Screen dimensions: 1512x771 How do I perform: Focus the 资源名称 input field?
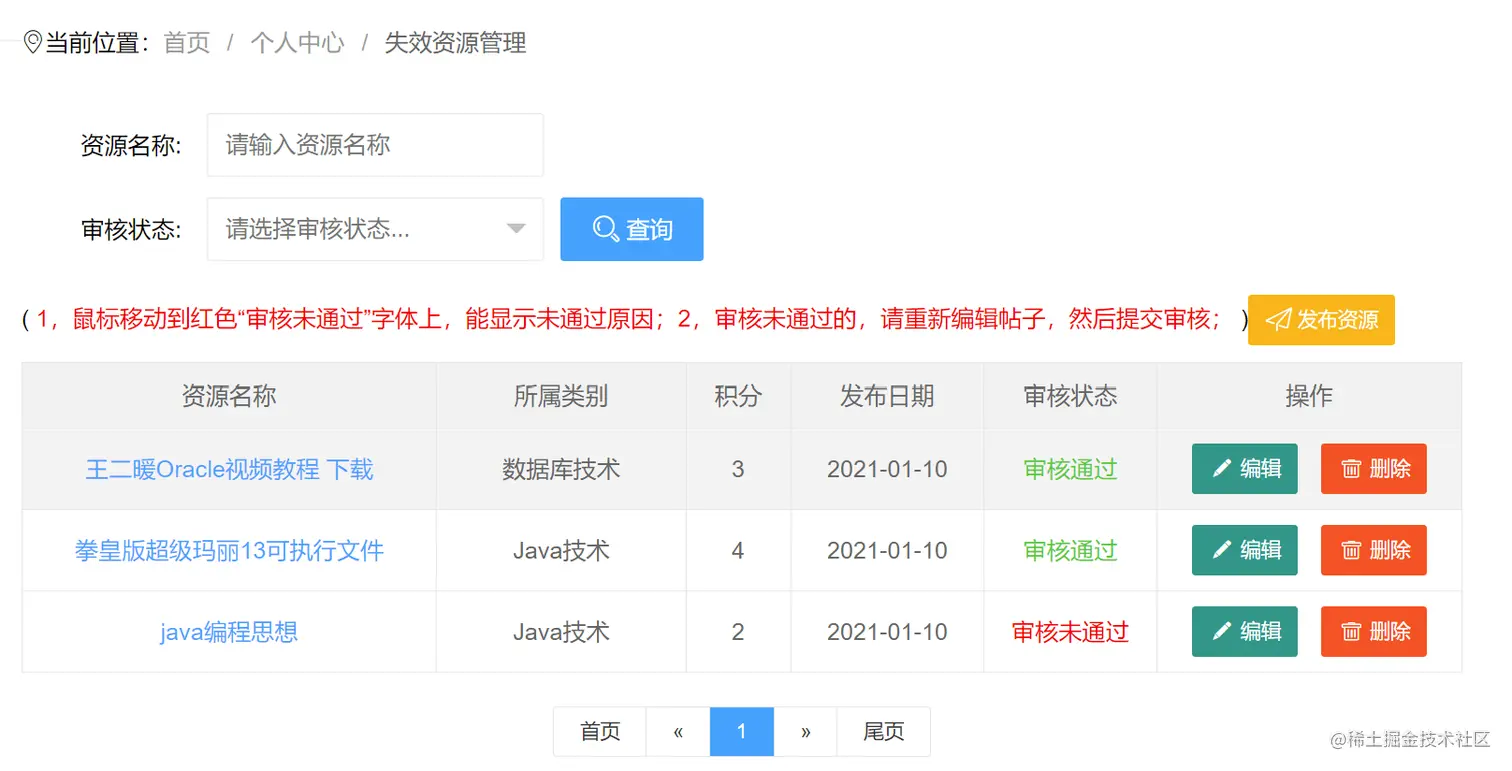[x=375, y=145]
